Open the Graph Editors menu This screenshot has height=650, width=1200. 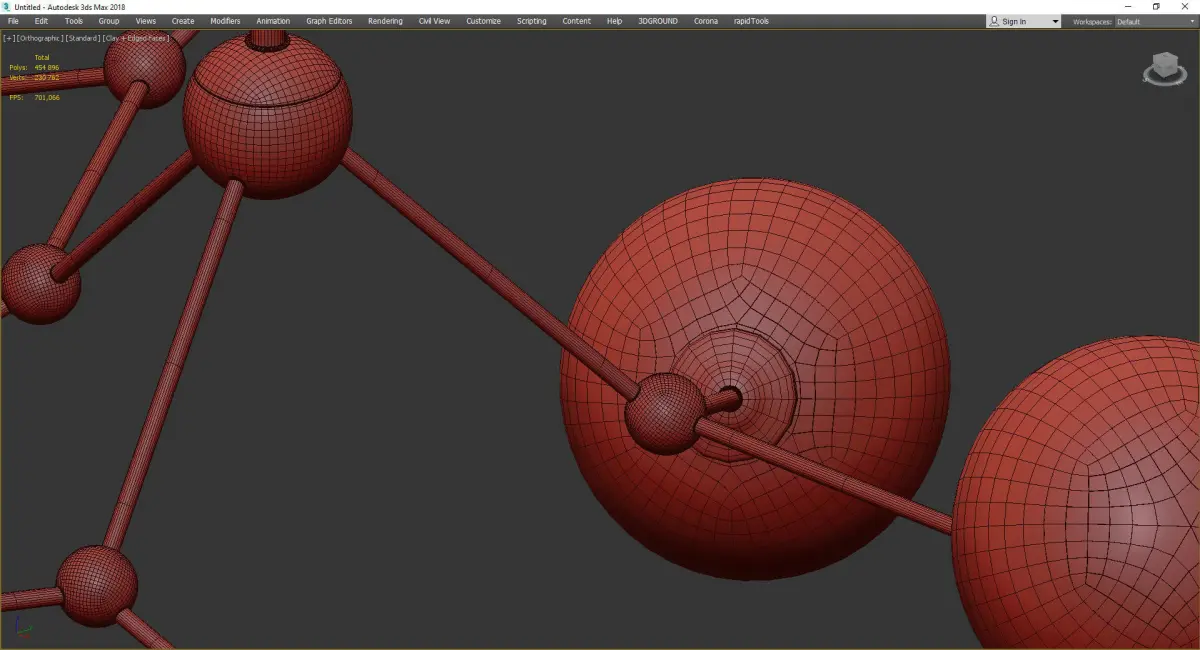click(x=329, y=21)
